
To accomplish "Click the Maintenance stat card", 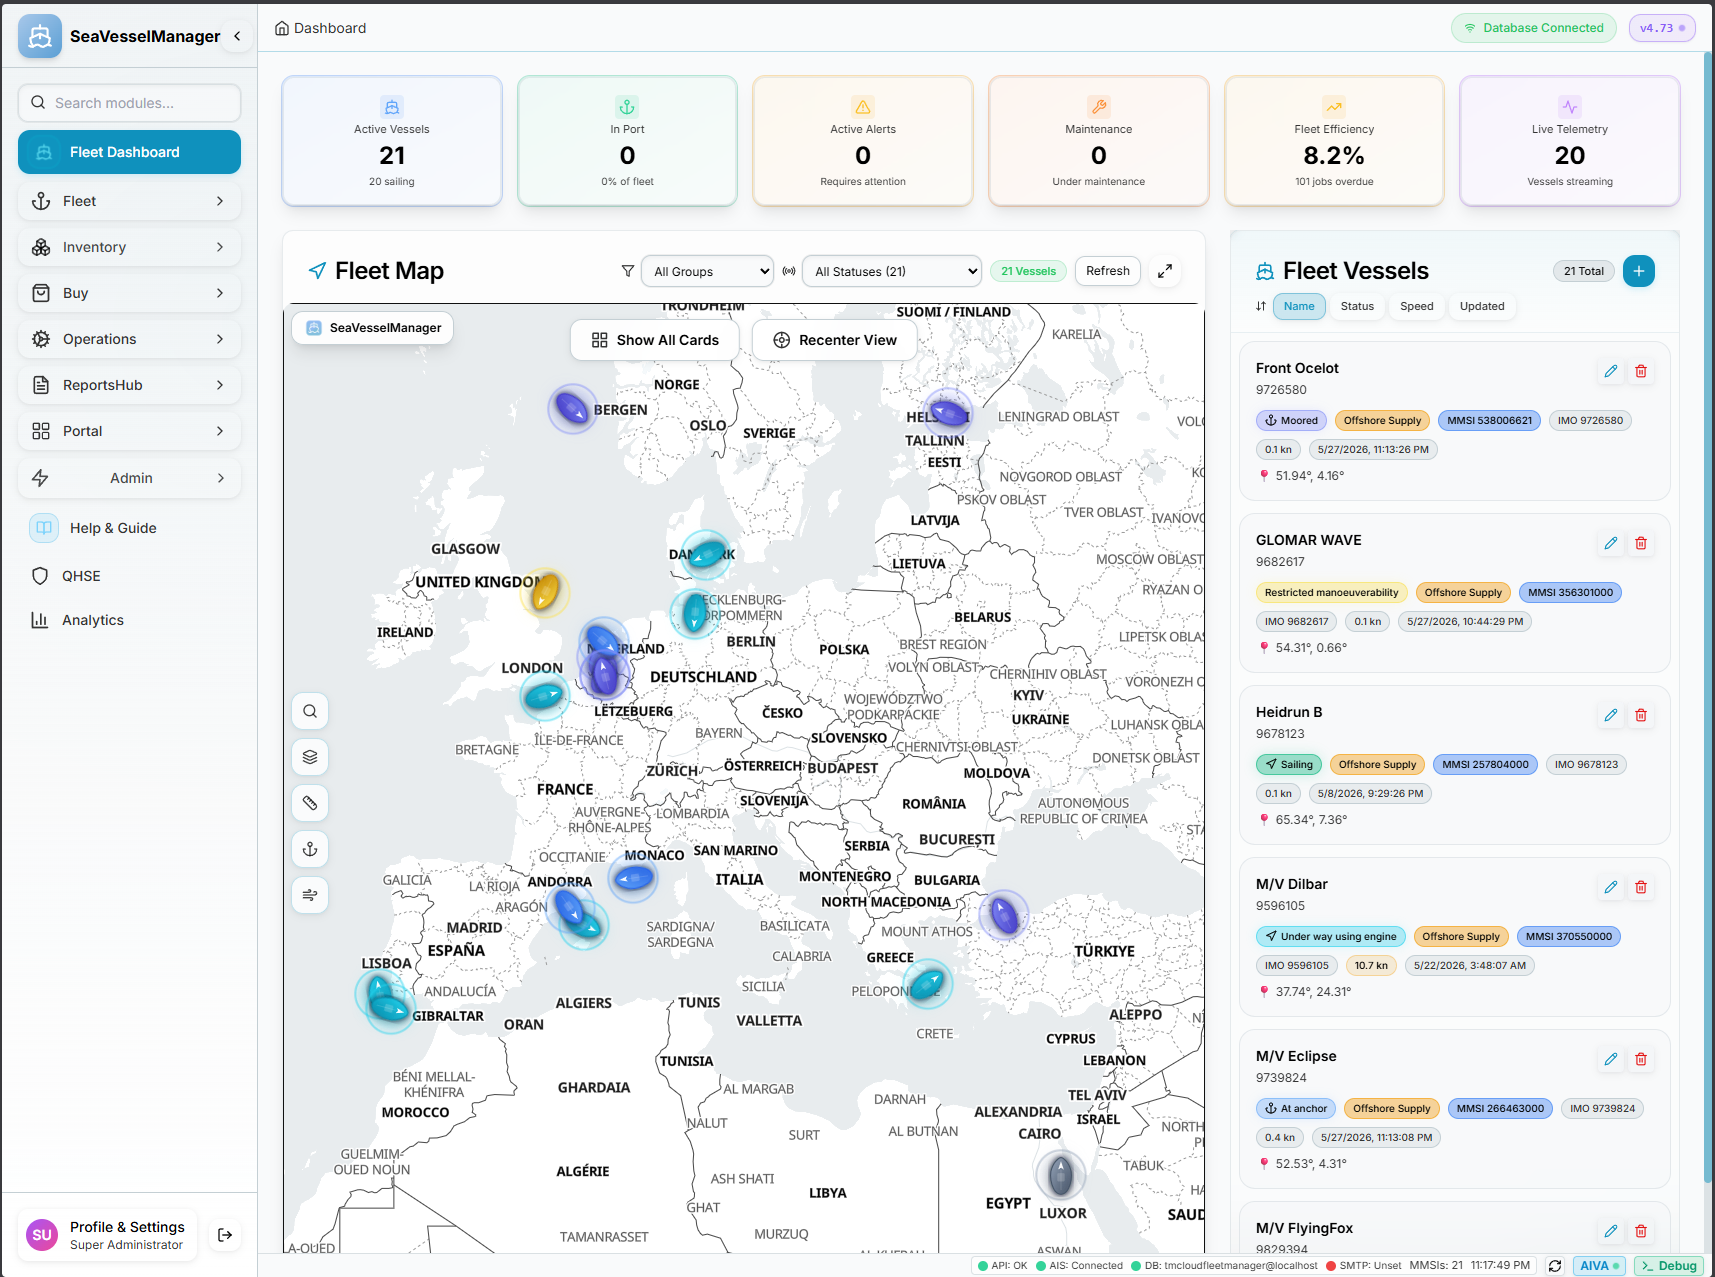I will (1099, 141).
